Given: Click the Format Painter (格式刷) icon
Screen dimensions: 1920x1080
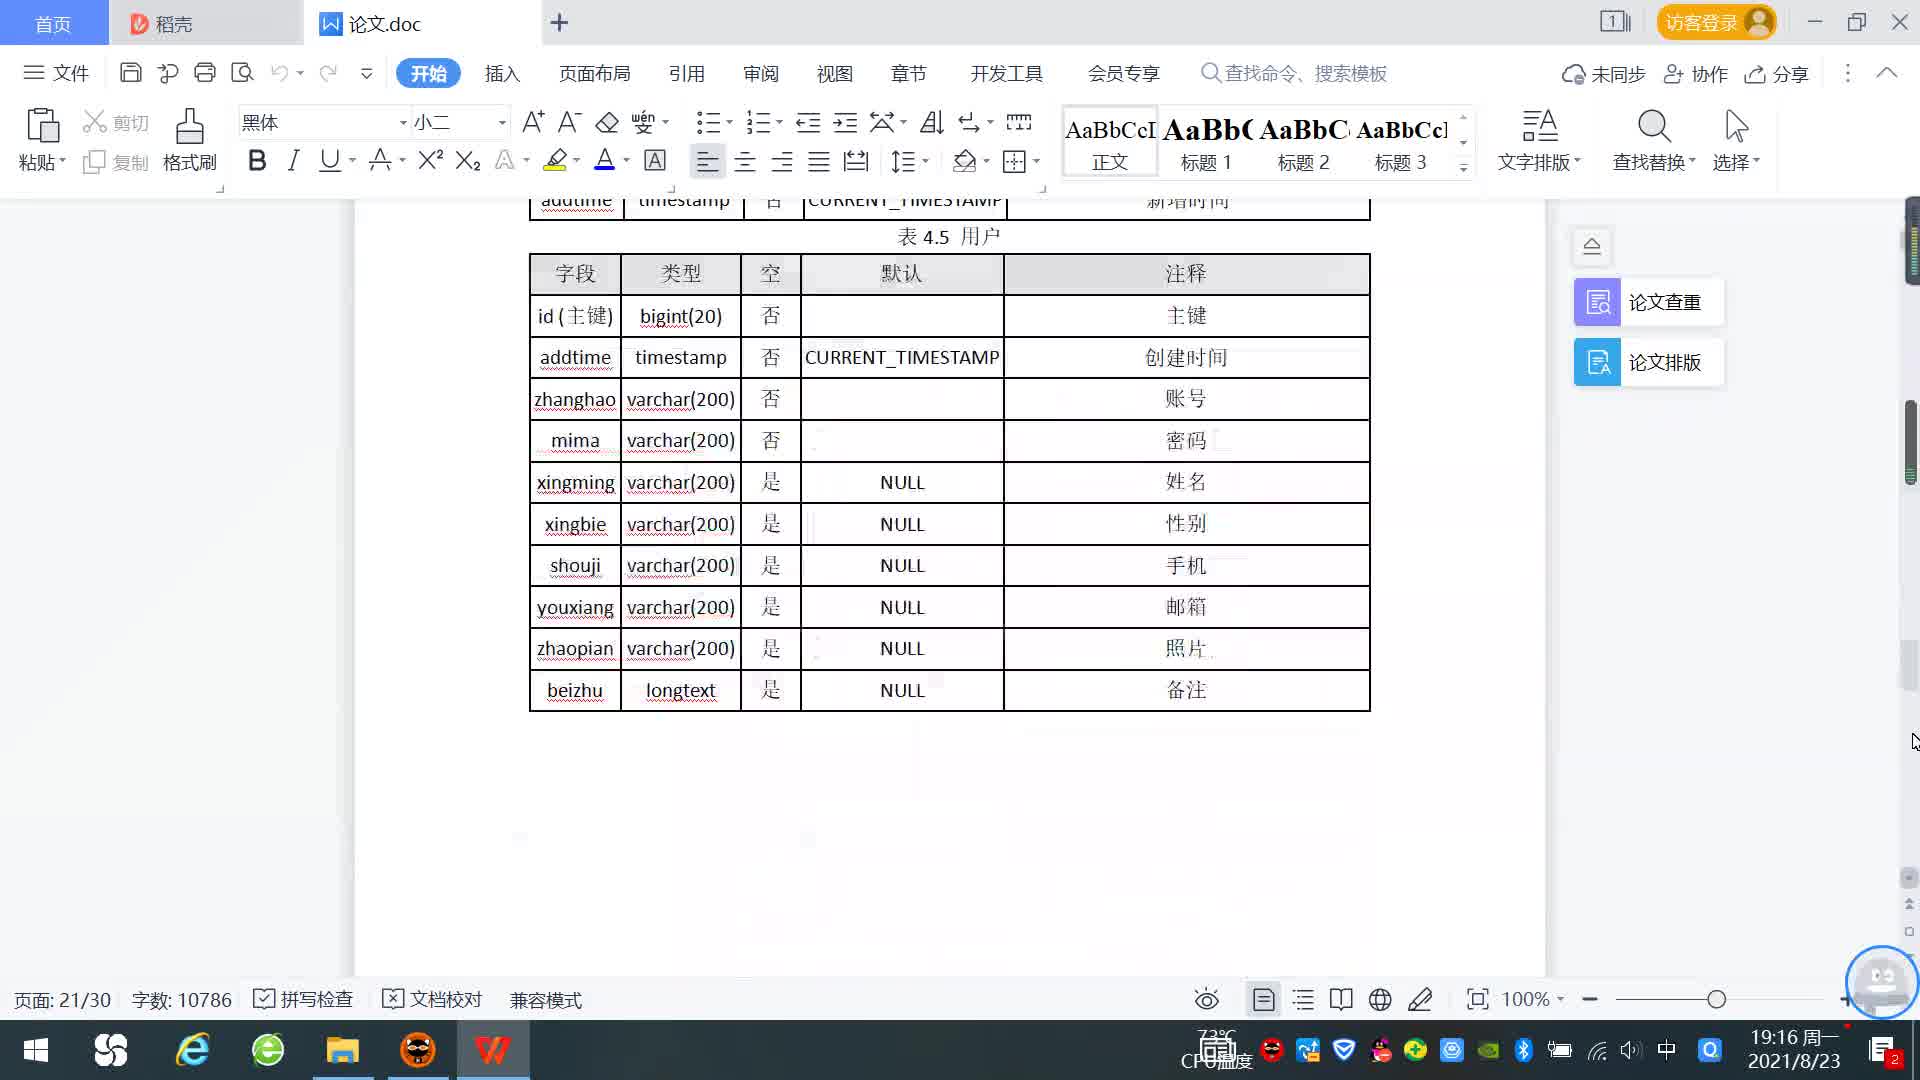Looking at the screenshot, I should pos(189,128).
